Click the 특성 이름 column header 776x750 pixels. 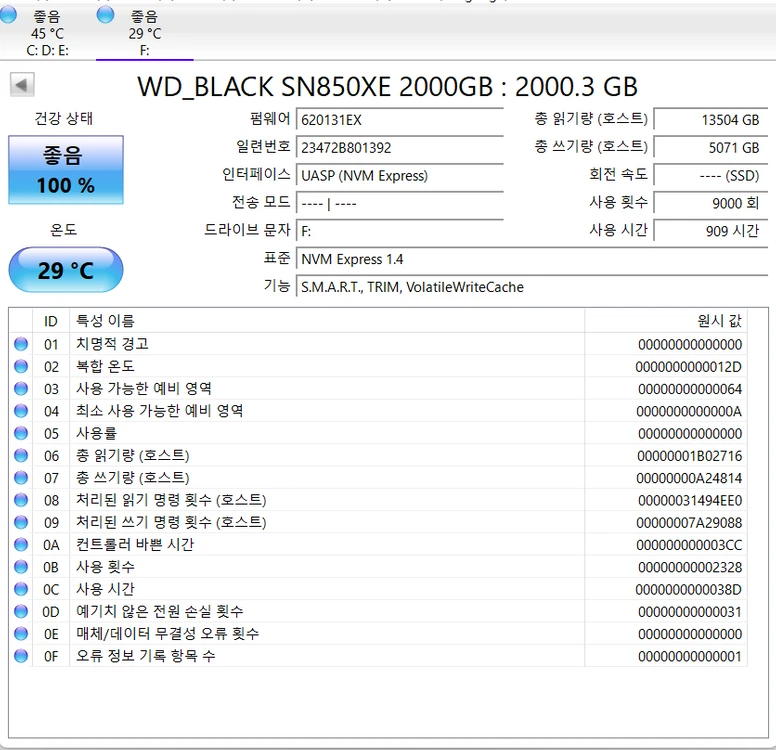pos(327,321)
